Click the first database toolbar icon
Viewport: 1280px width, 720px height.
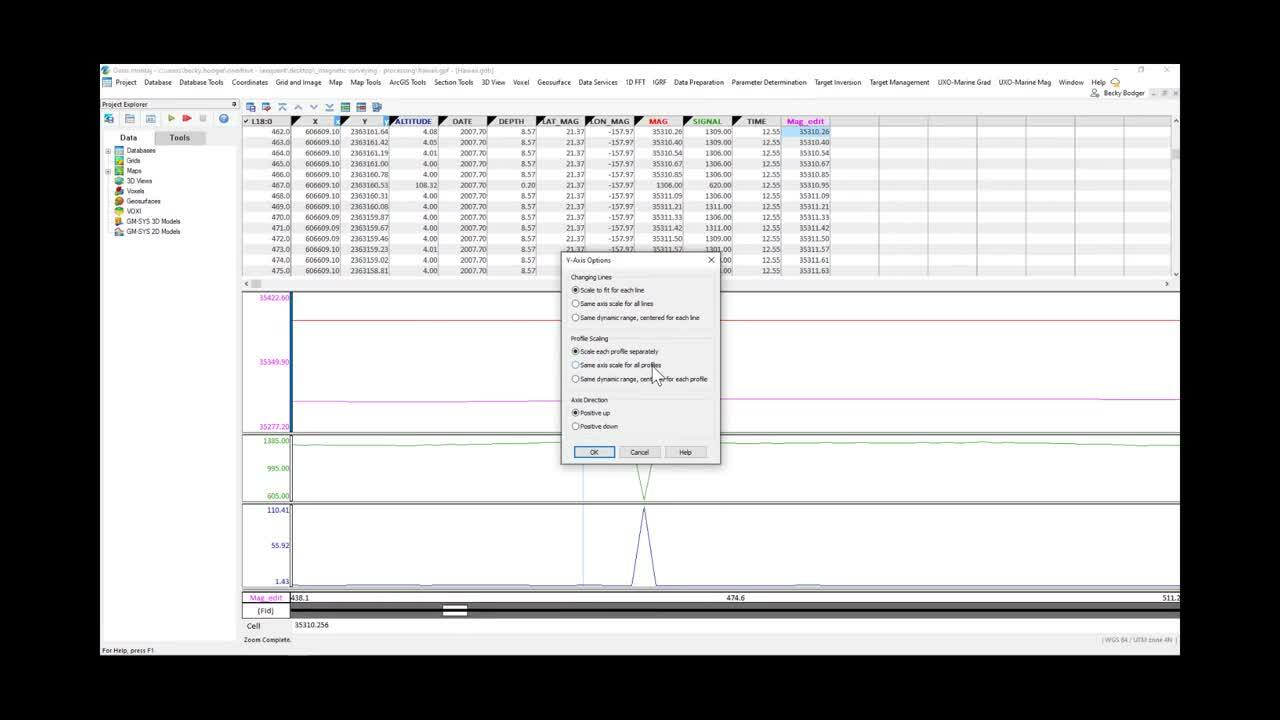click(x=251, y=107)
